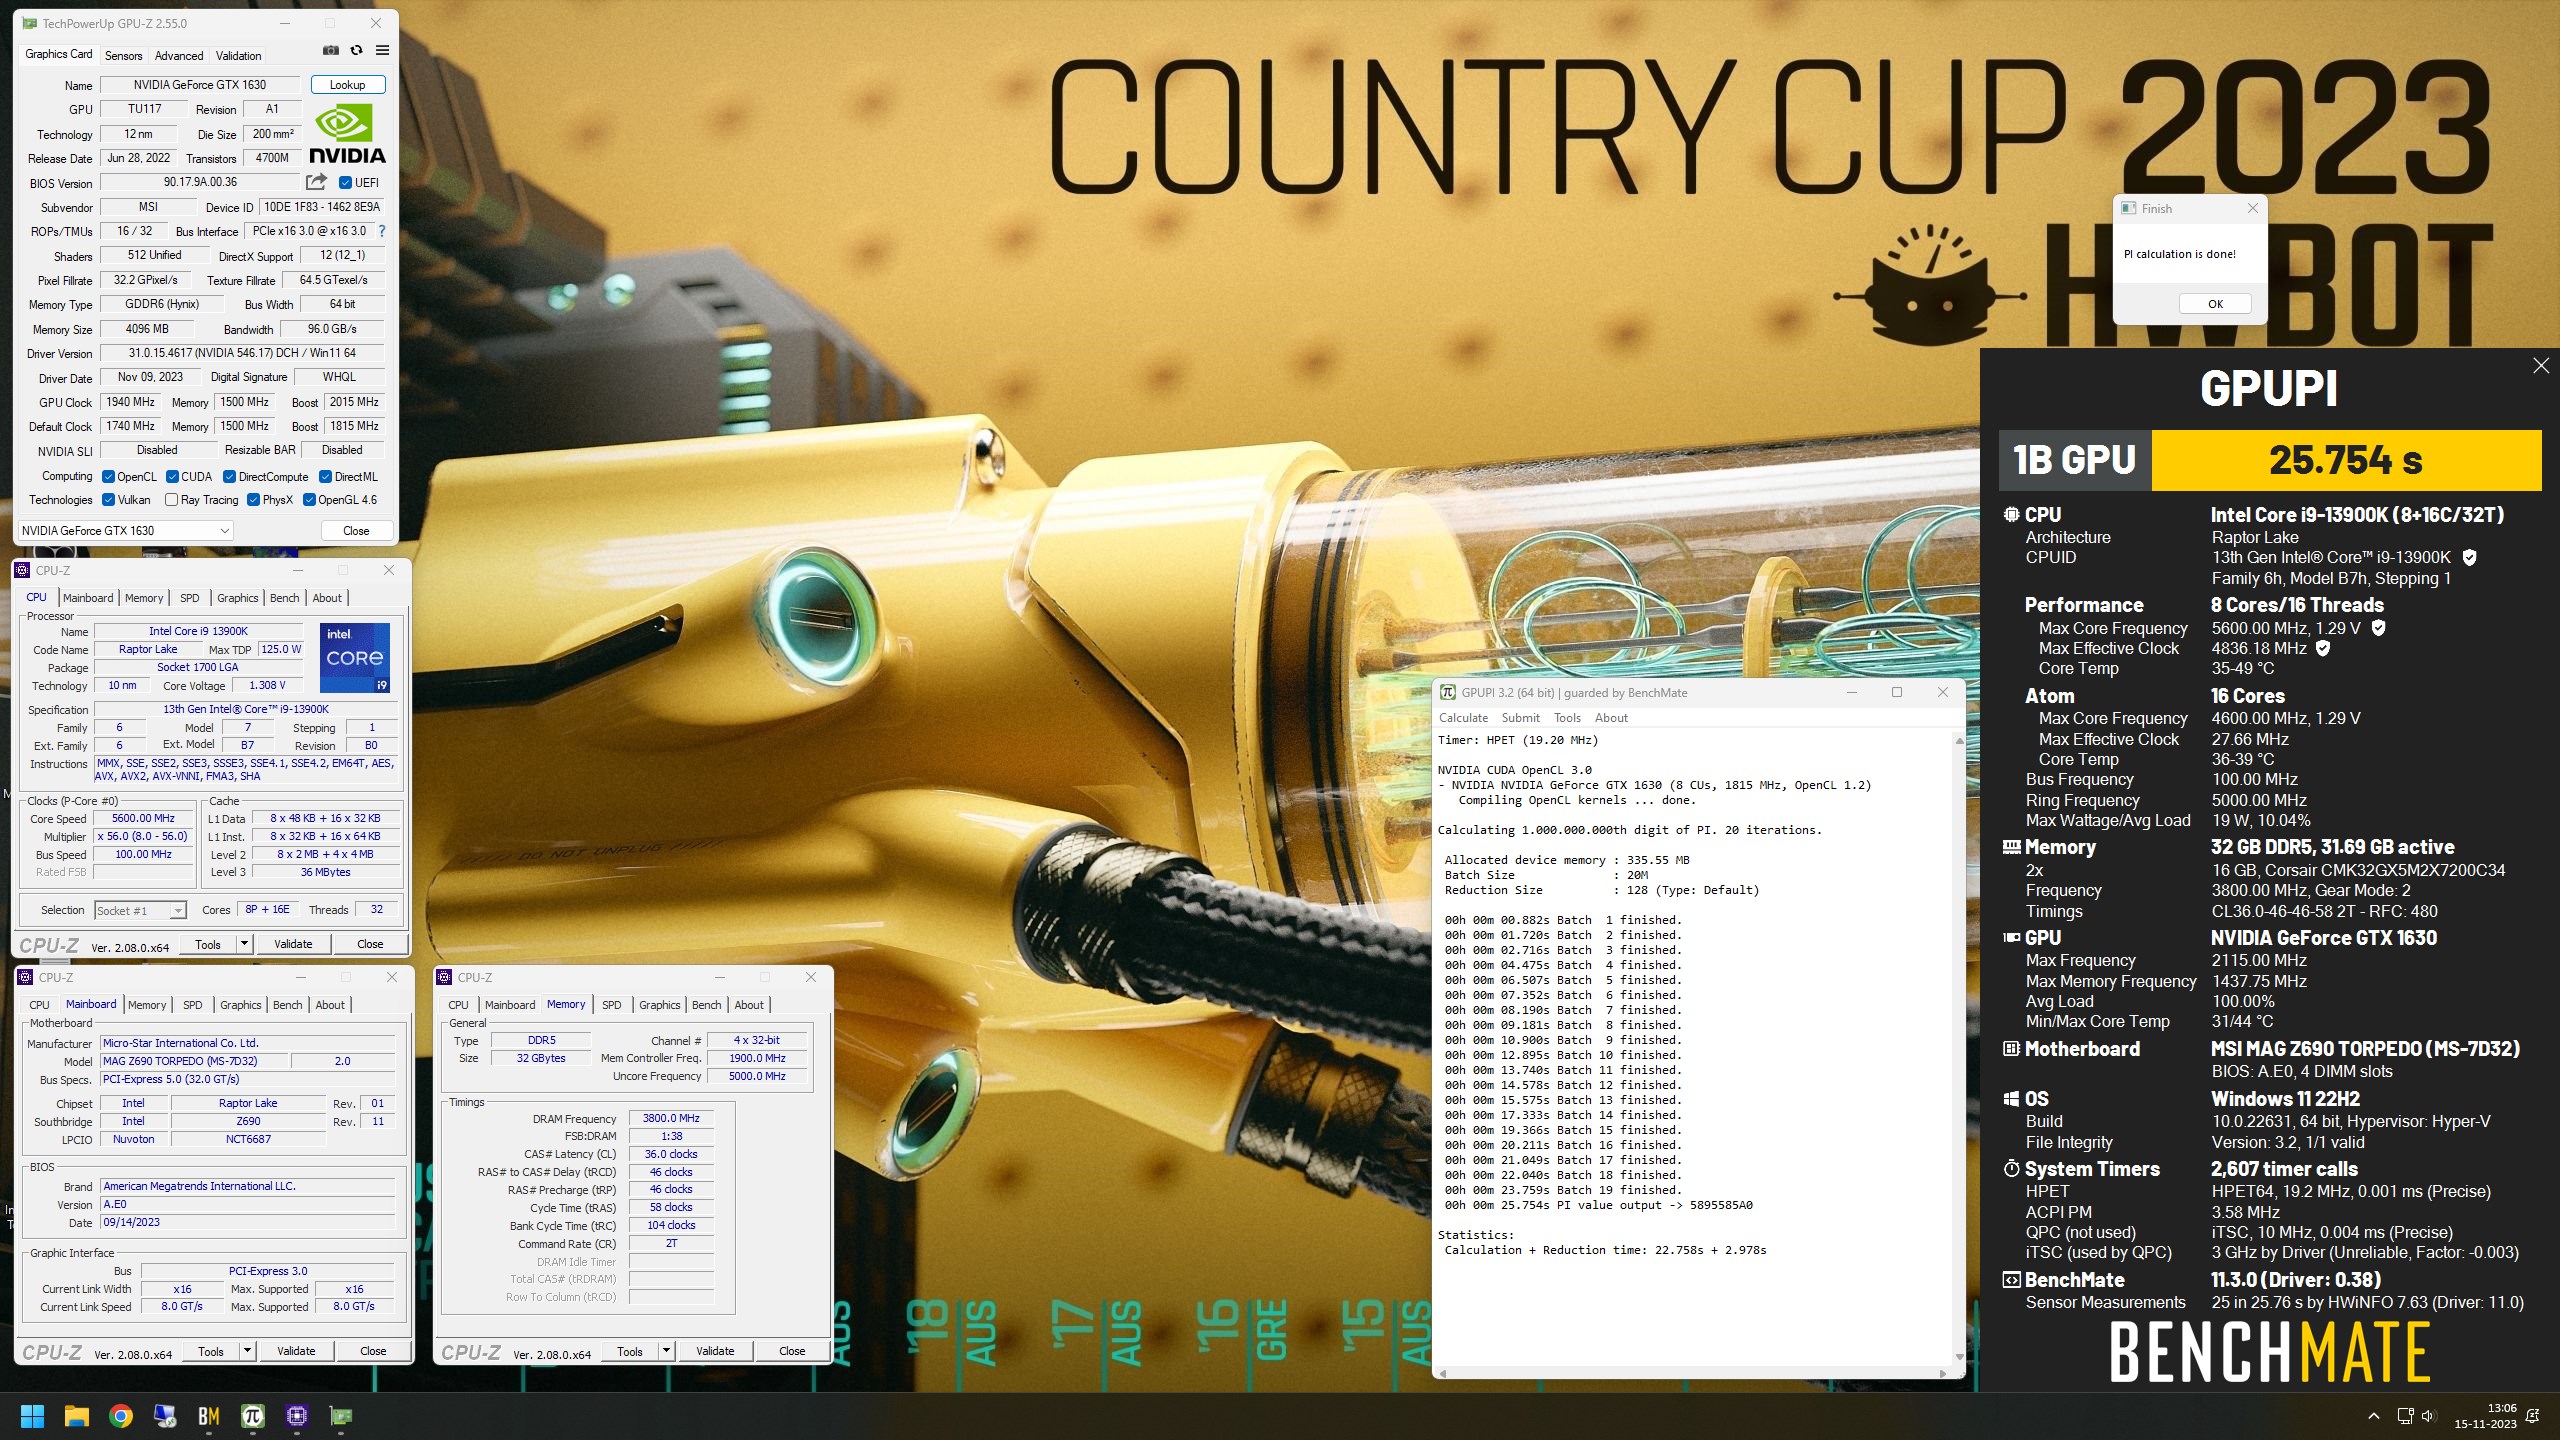
Task: Open the NVIDIA GeForce GTX 1630 GPU selector dropdown
Action: 125,530
